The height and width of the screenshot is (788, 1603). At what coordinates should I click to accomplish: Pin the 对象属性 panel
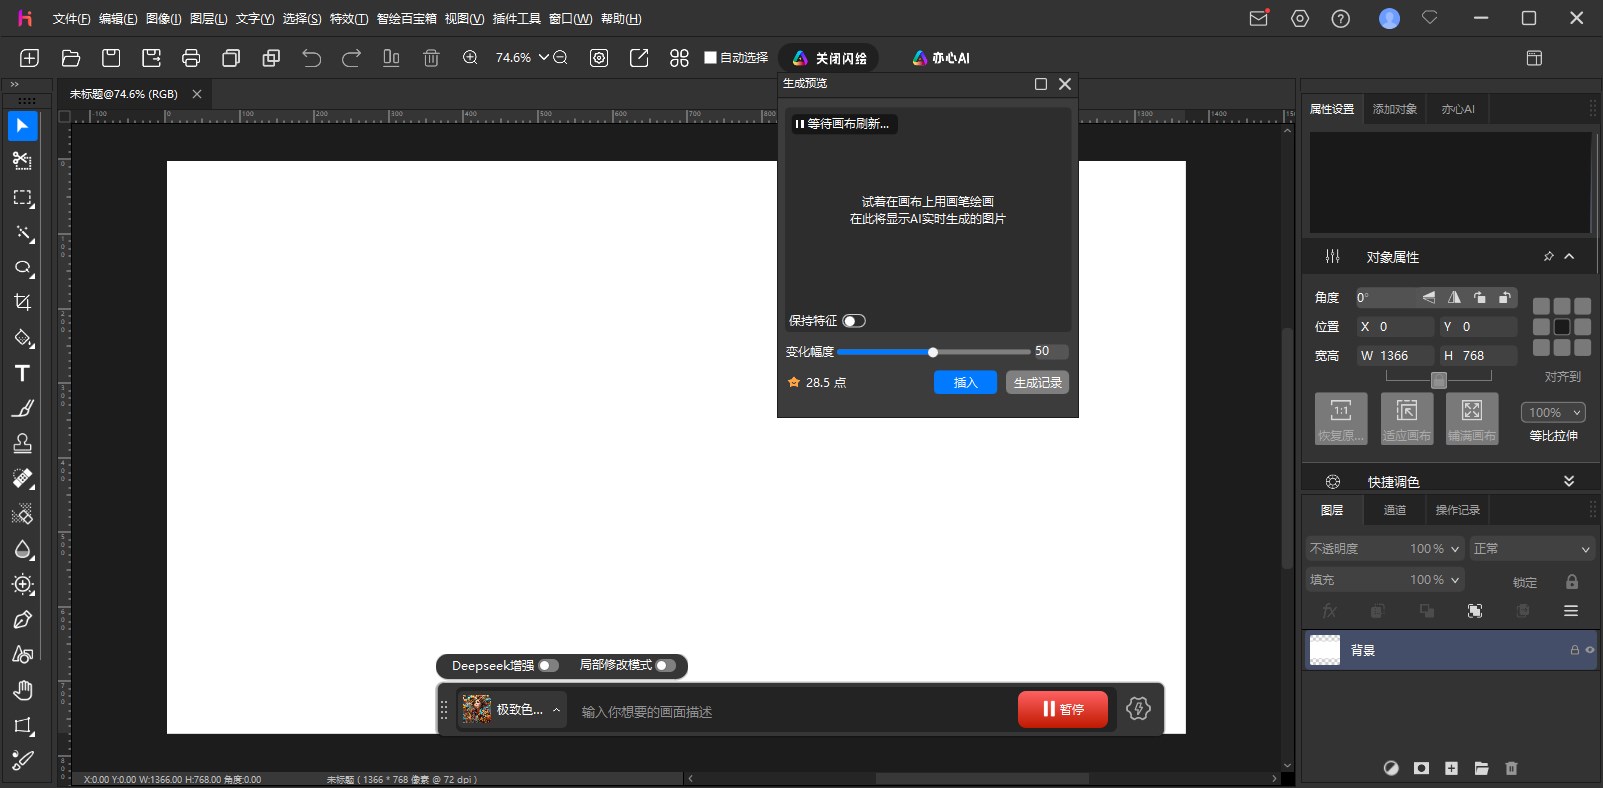coord(1548,257)
